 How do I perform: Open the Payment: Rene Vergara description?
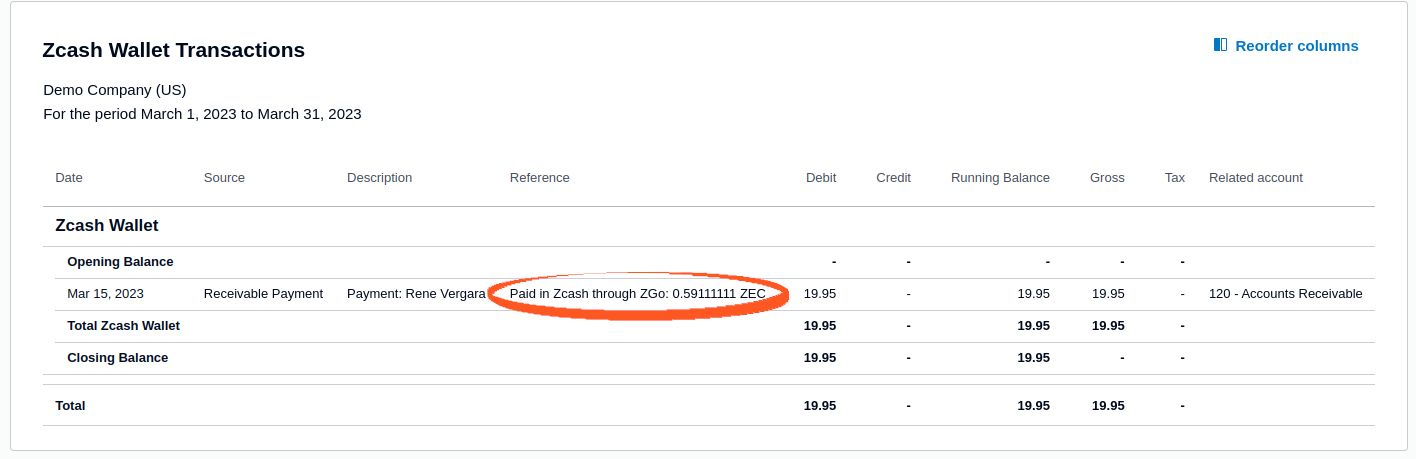point(416,294)
